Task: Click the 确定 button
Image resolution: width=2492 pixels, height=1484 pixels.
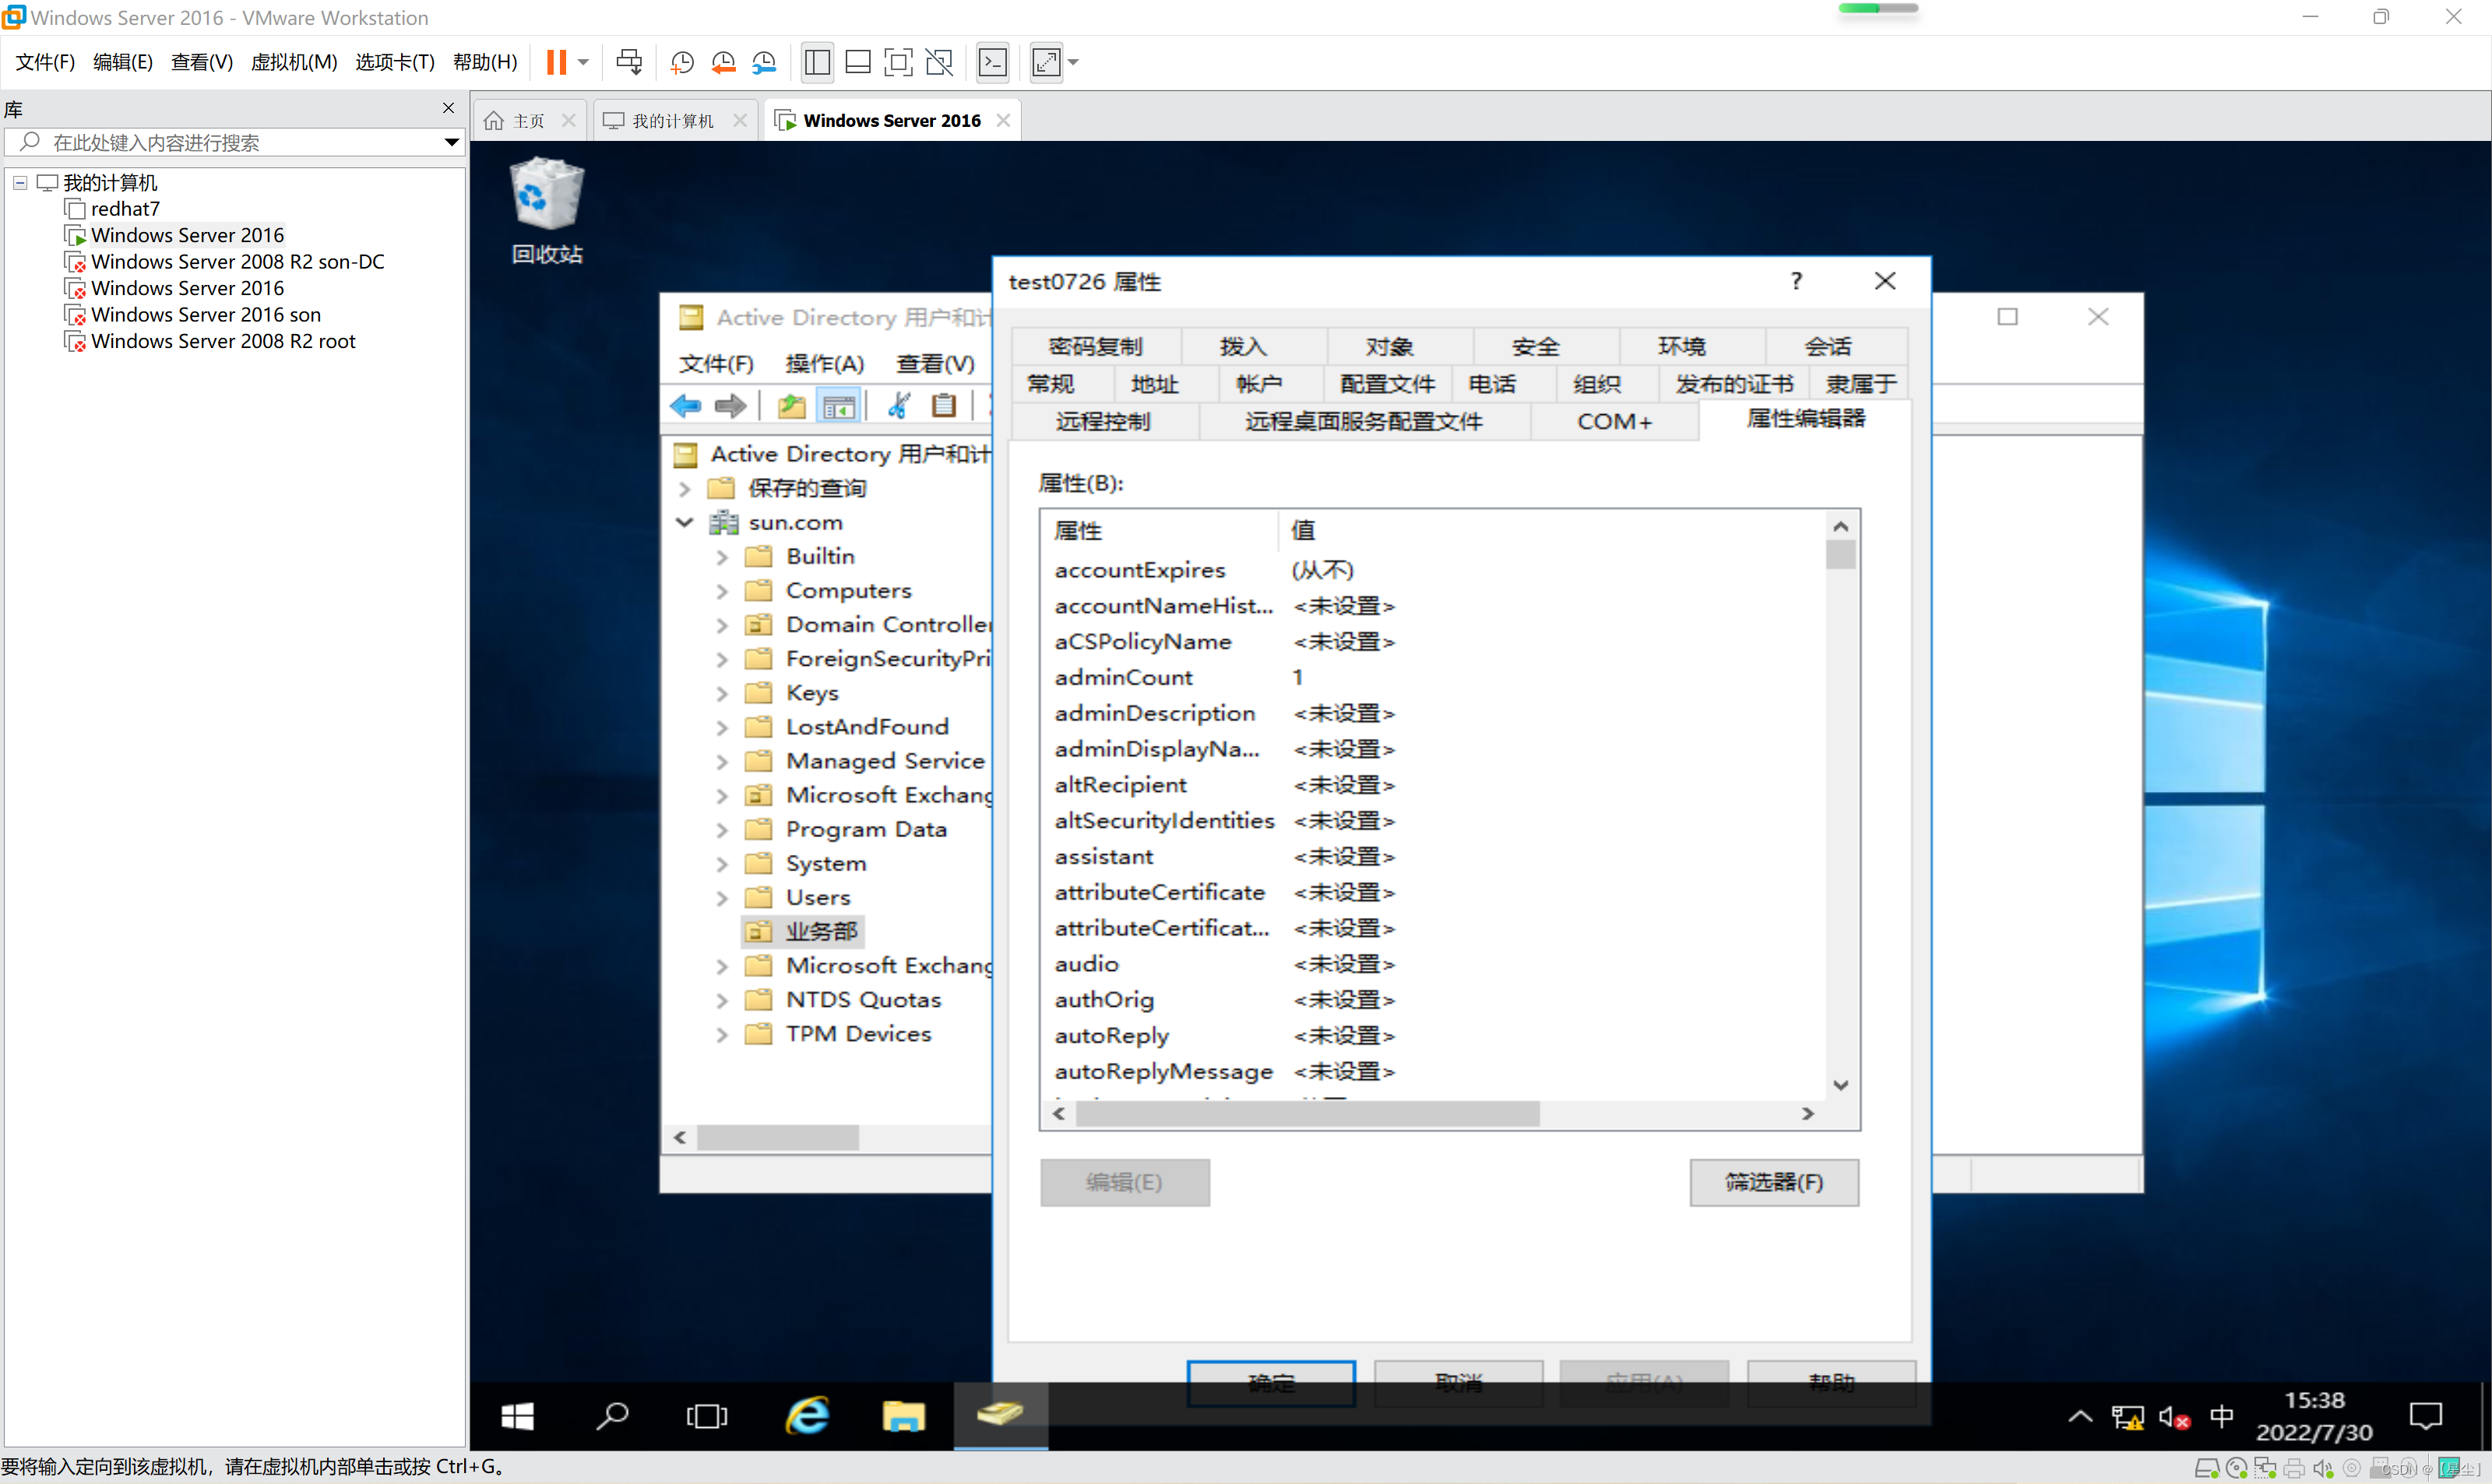Action: point(1271,1383)
